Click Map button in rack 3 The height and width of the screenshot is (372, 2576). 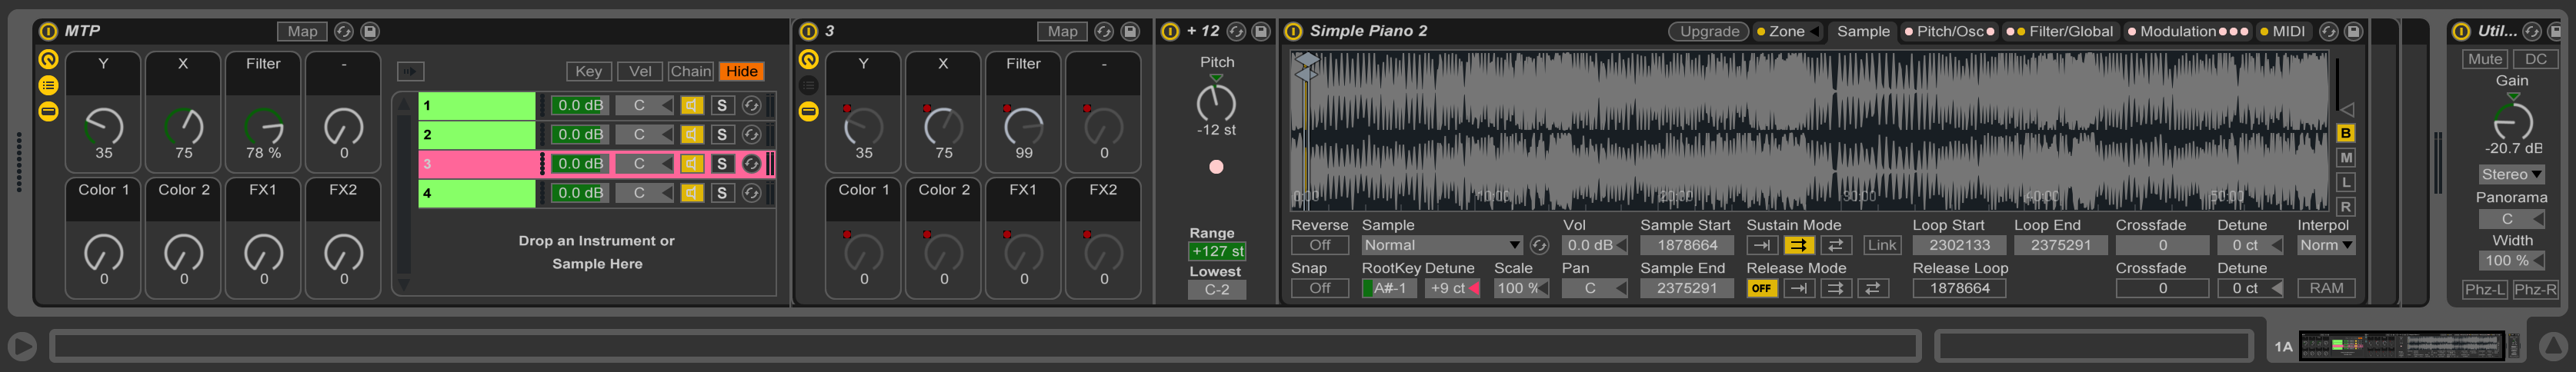(1062, 31)
